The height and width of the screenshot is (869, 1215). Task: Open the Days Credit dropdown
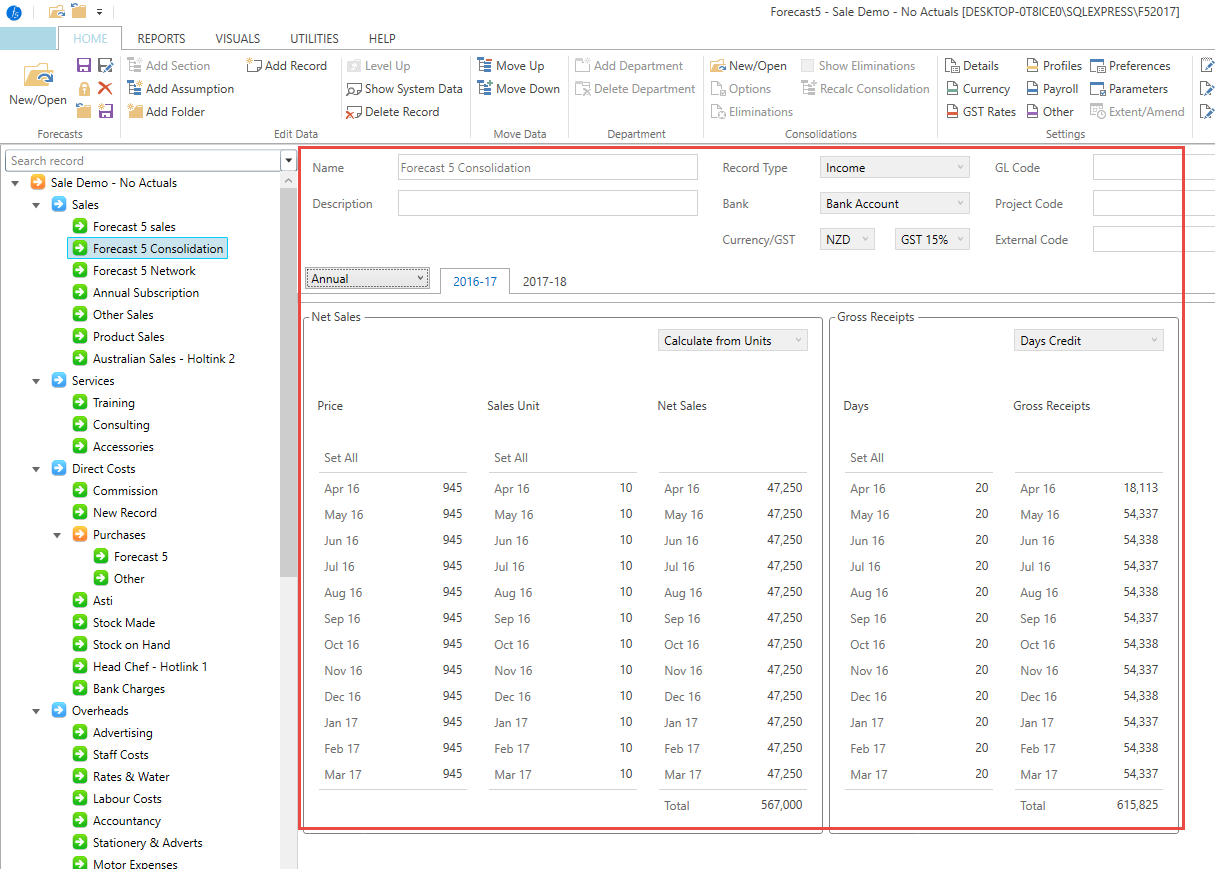(x=1088, y=341)
